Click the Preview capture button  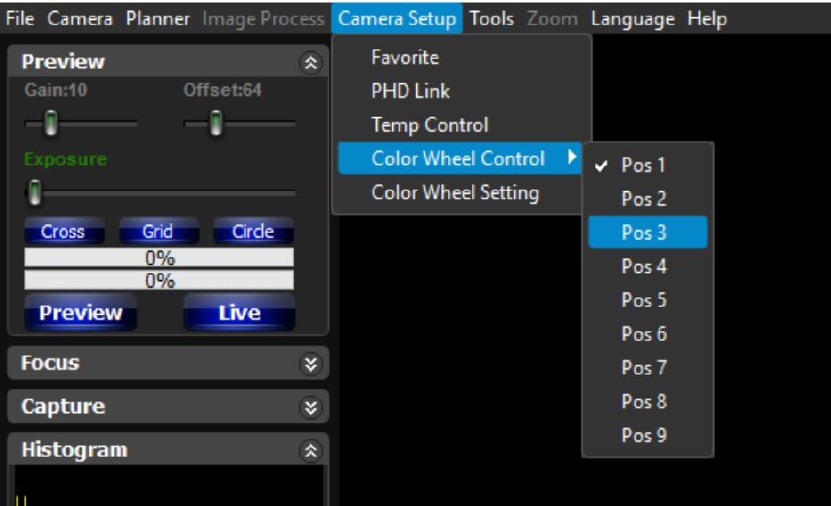coord(80,313)
